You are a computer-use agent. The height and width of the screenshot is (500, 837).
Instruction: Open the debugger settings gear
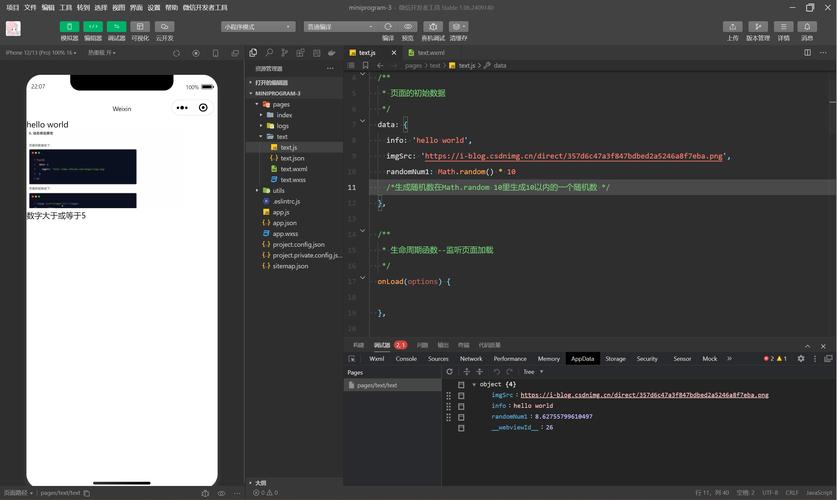801,359
